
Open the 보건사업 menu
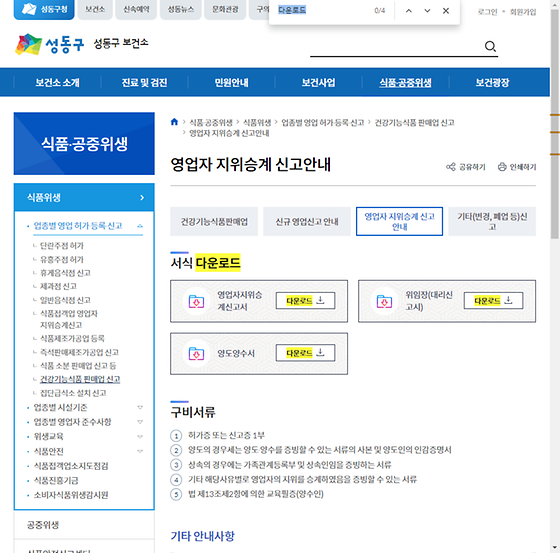pyautogui.click(x=319, y=83)
